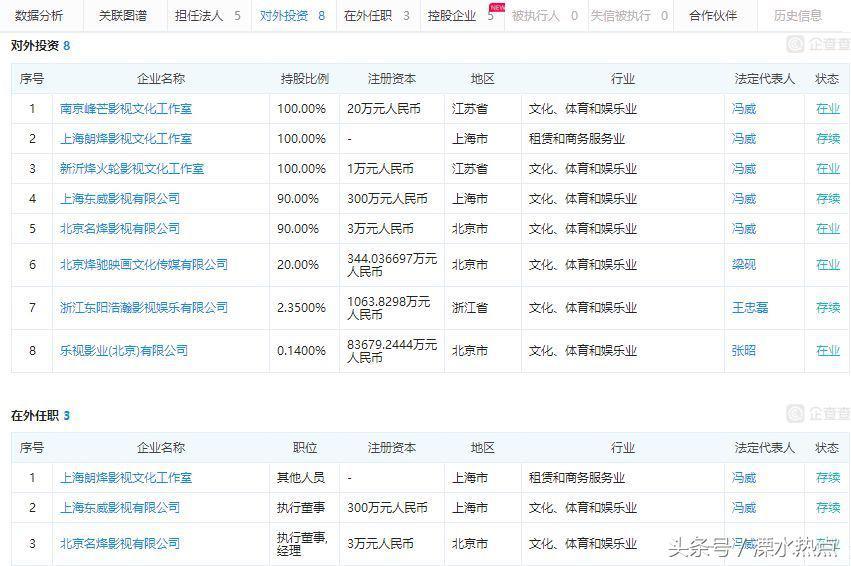Open 乐视影业(北京)有限公司 link
Viewport: 851px width, 566px height.
(x=124, y=351)
